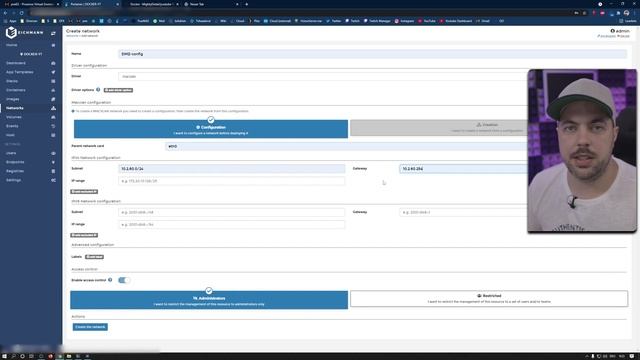Select the Configuration option box
Screen dimensions: 640x360
pyautogui.click(x=211, y=129)
